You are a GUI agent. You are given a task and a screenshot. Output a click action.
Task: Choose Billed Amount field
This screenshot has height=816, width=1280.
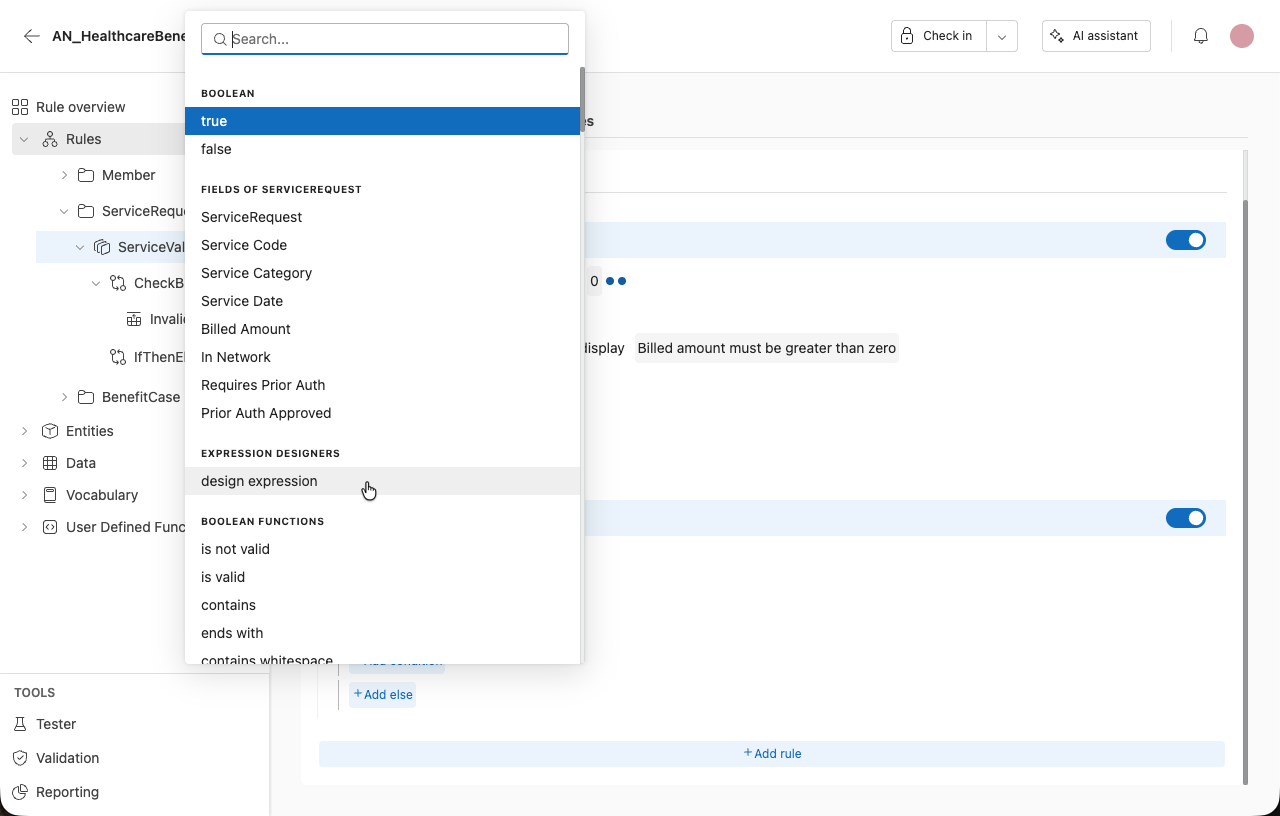(382, 329)
